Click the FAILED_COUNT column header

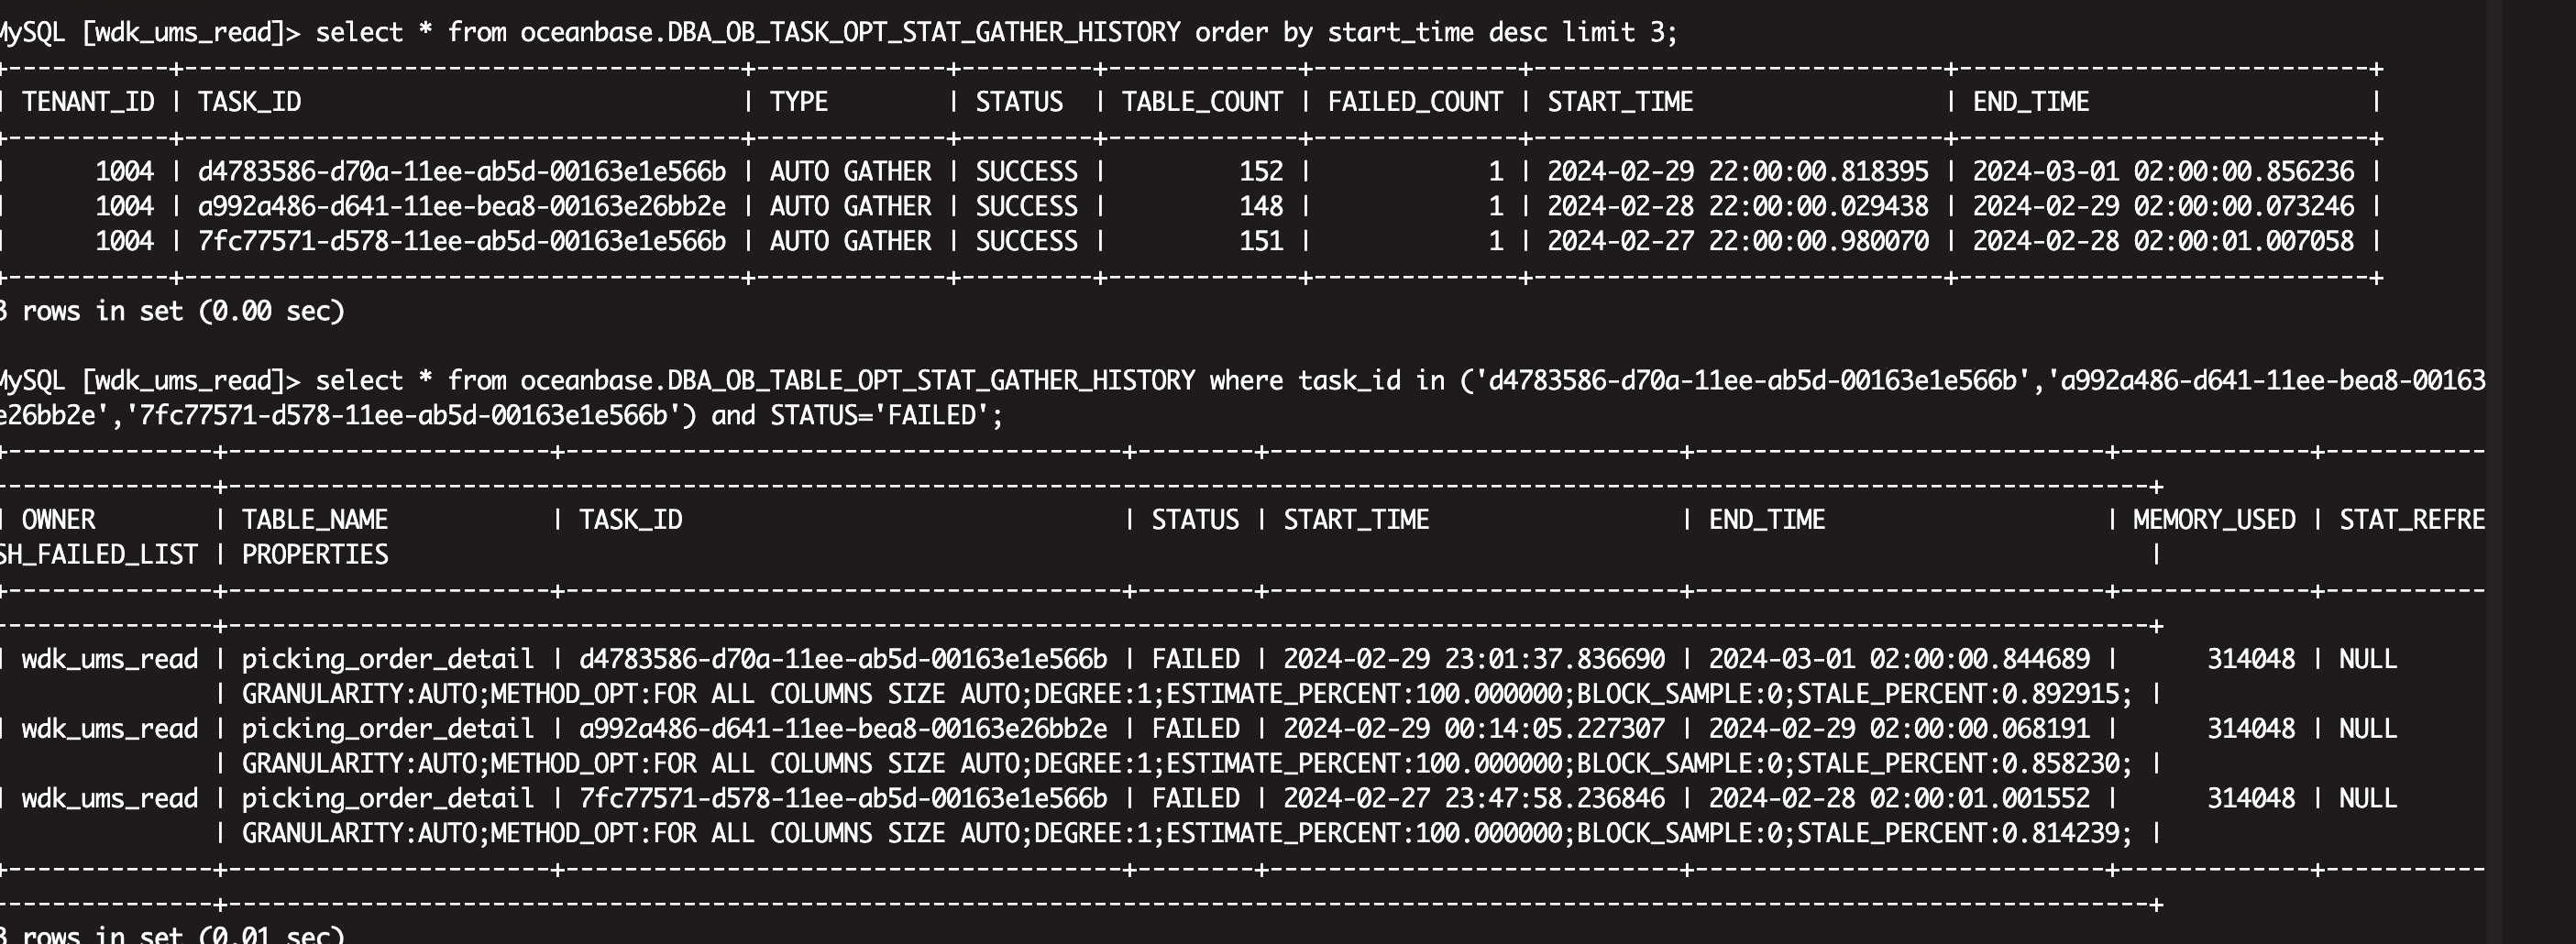coord(1414,102)
